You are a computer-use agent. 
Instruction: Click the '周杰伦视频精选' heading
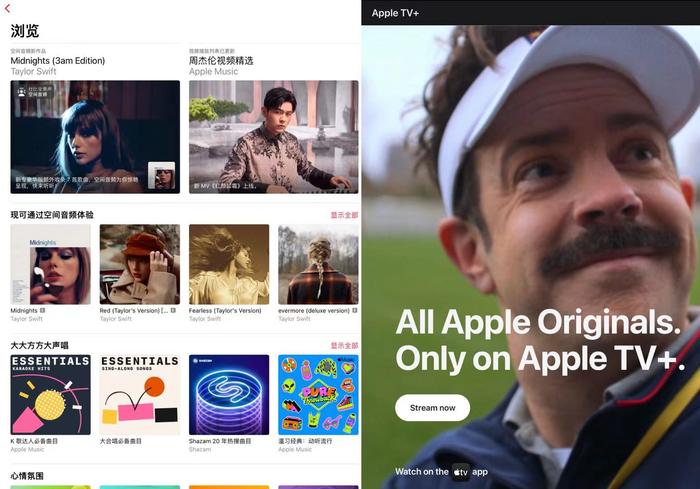coord(221,61)
